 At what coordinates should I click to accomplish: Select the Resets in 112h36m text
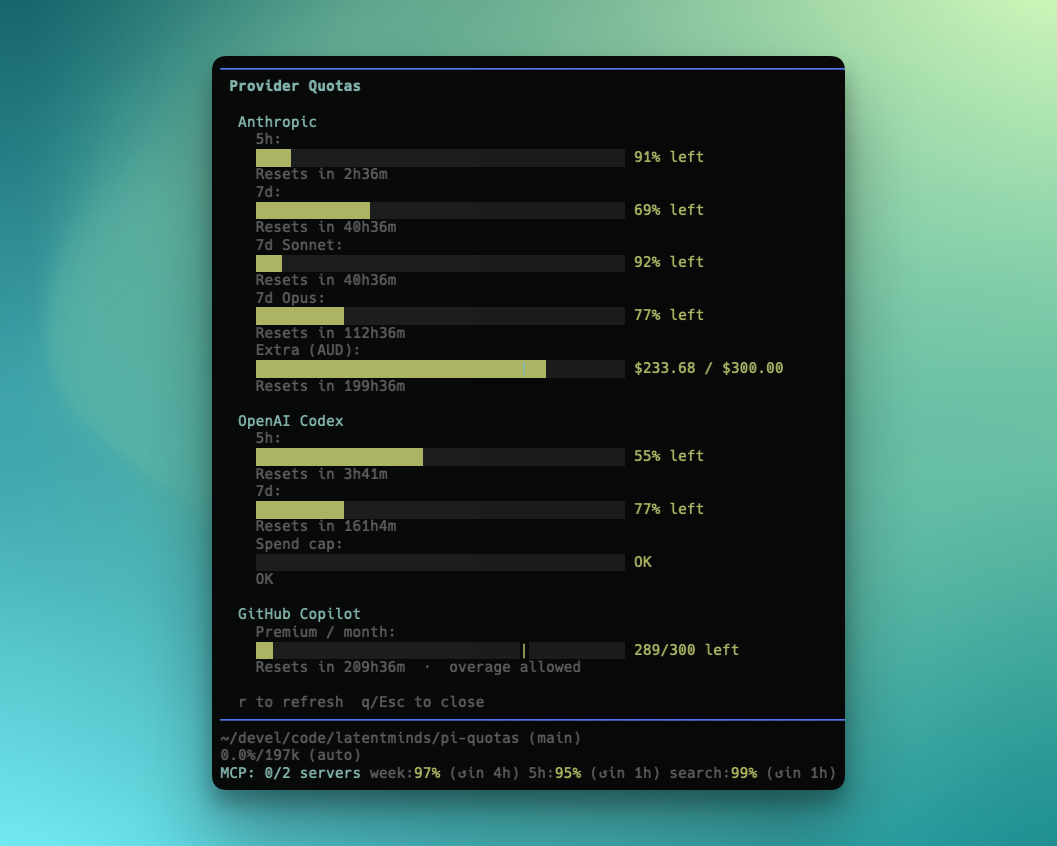pyautogui.click(x=330, y=333)
